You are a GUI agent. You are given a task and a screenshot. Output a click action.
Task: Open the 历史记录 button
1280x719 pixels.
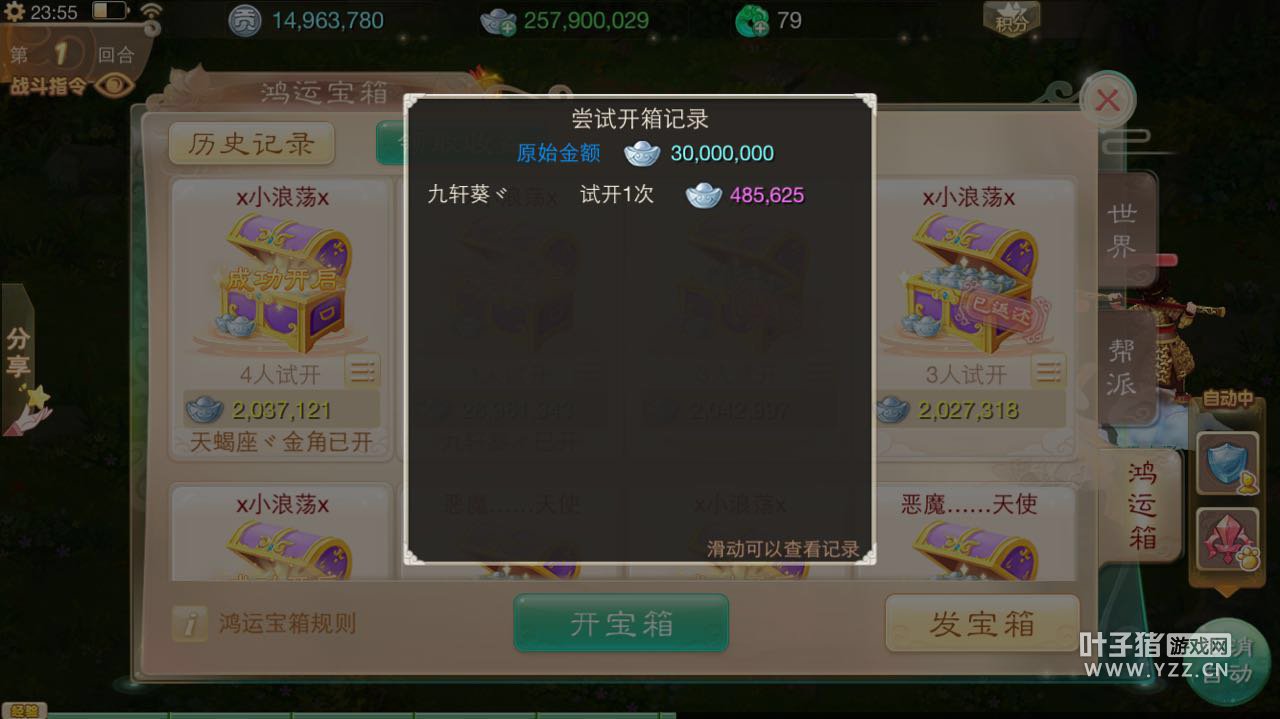[x=251, y=144]
